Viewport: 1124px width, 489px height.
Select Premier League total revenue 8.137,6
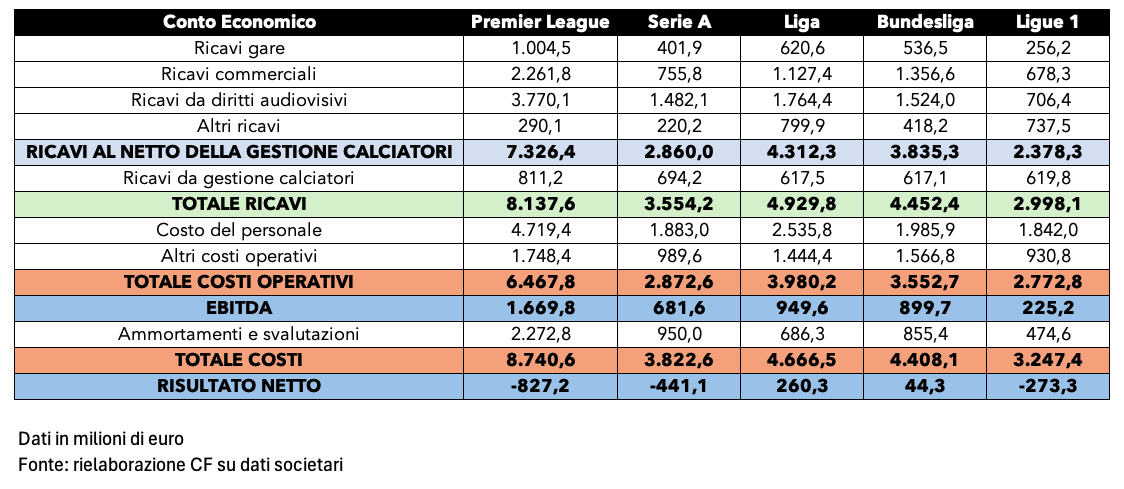tap(540, 204)
